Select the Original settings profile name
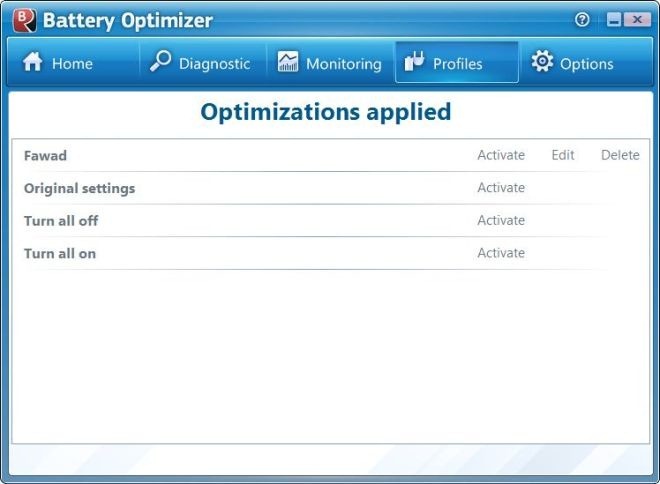Viewport: 660px width, 484px height. coord(80,189)
